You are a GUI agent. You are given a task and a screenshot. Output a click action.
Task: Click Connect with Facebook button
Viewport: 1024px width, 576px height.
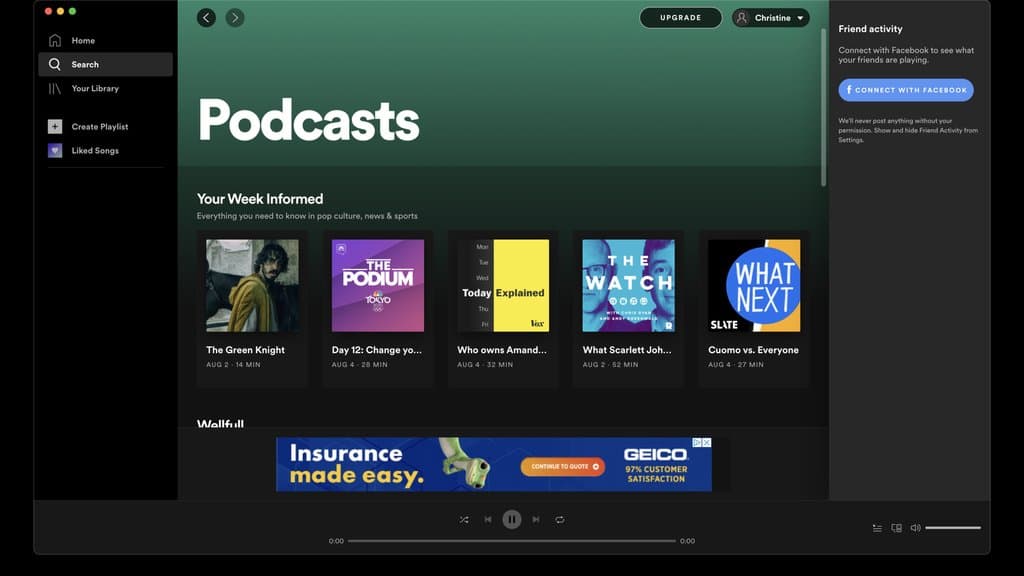point(906,90)
